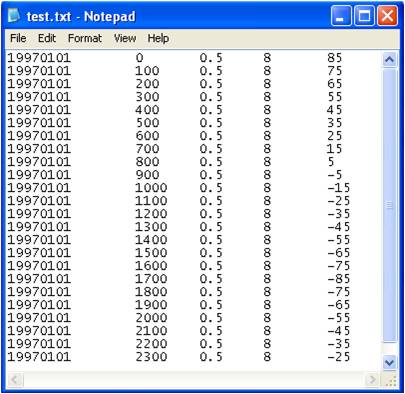Open the File menu
Screen dimensions: 405x394
tap(18, 38)
